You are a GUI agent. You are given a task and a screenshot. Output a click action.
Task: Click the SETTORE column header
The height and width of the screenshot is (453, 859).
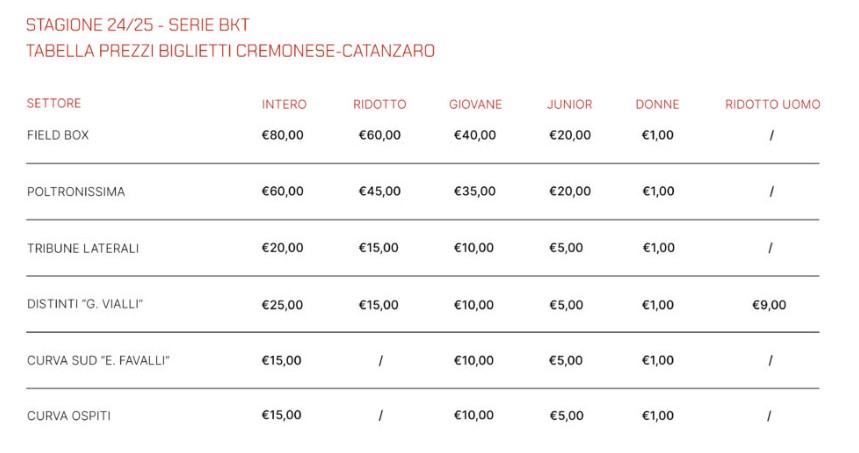tap(54, 103)
